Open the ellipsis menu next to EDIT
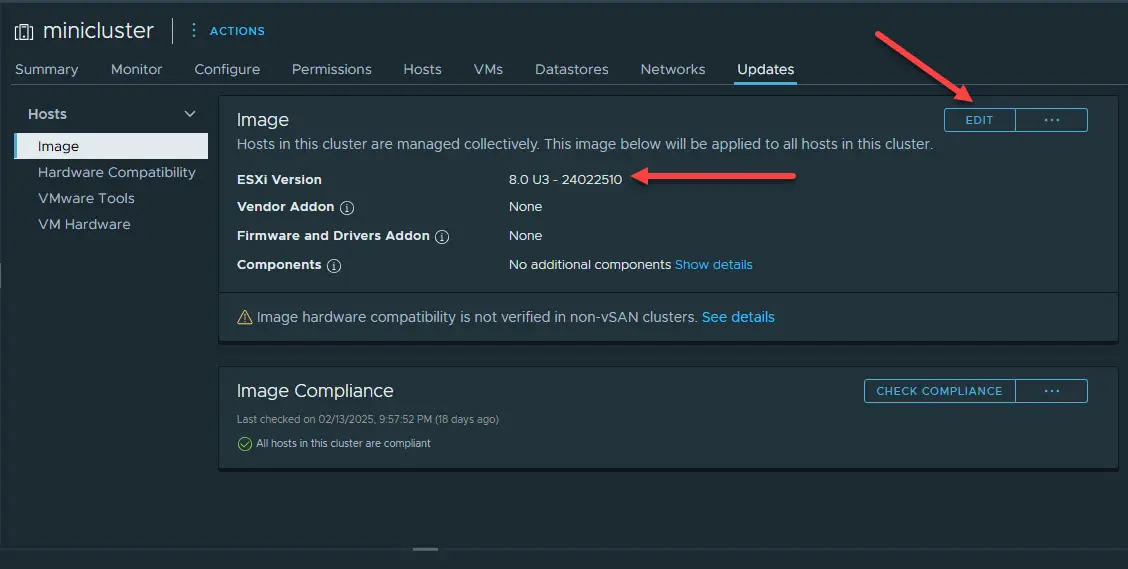 coord(1052,120)
